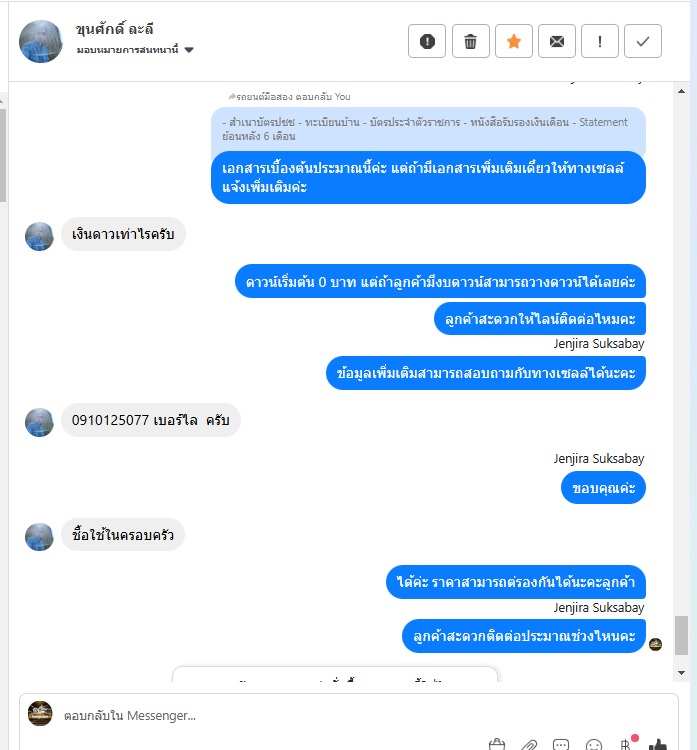
Task: Open the baht payment request icon
Action: click(x=626, y=744)
